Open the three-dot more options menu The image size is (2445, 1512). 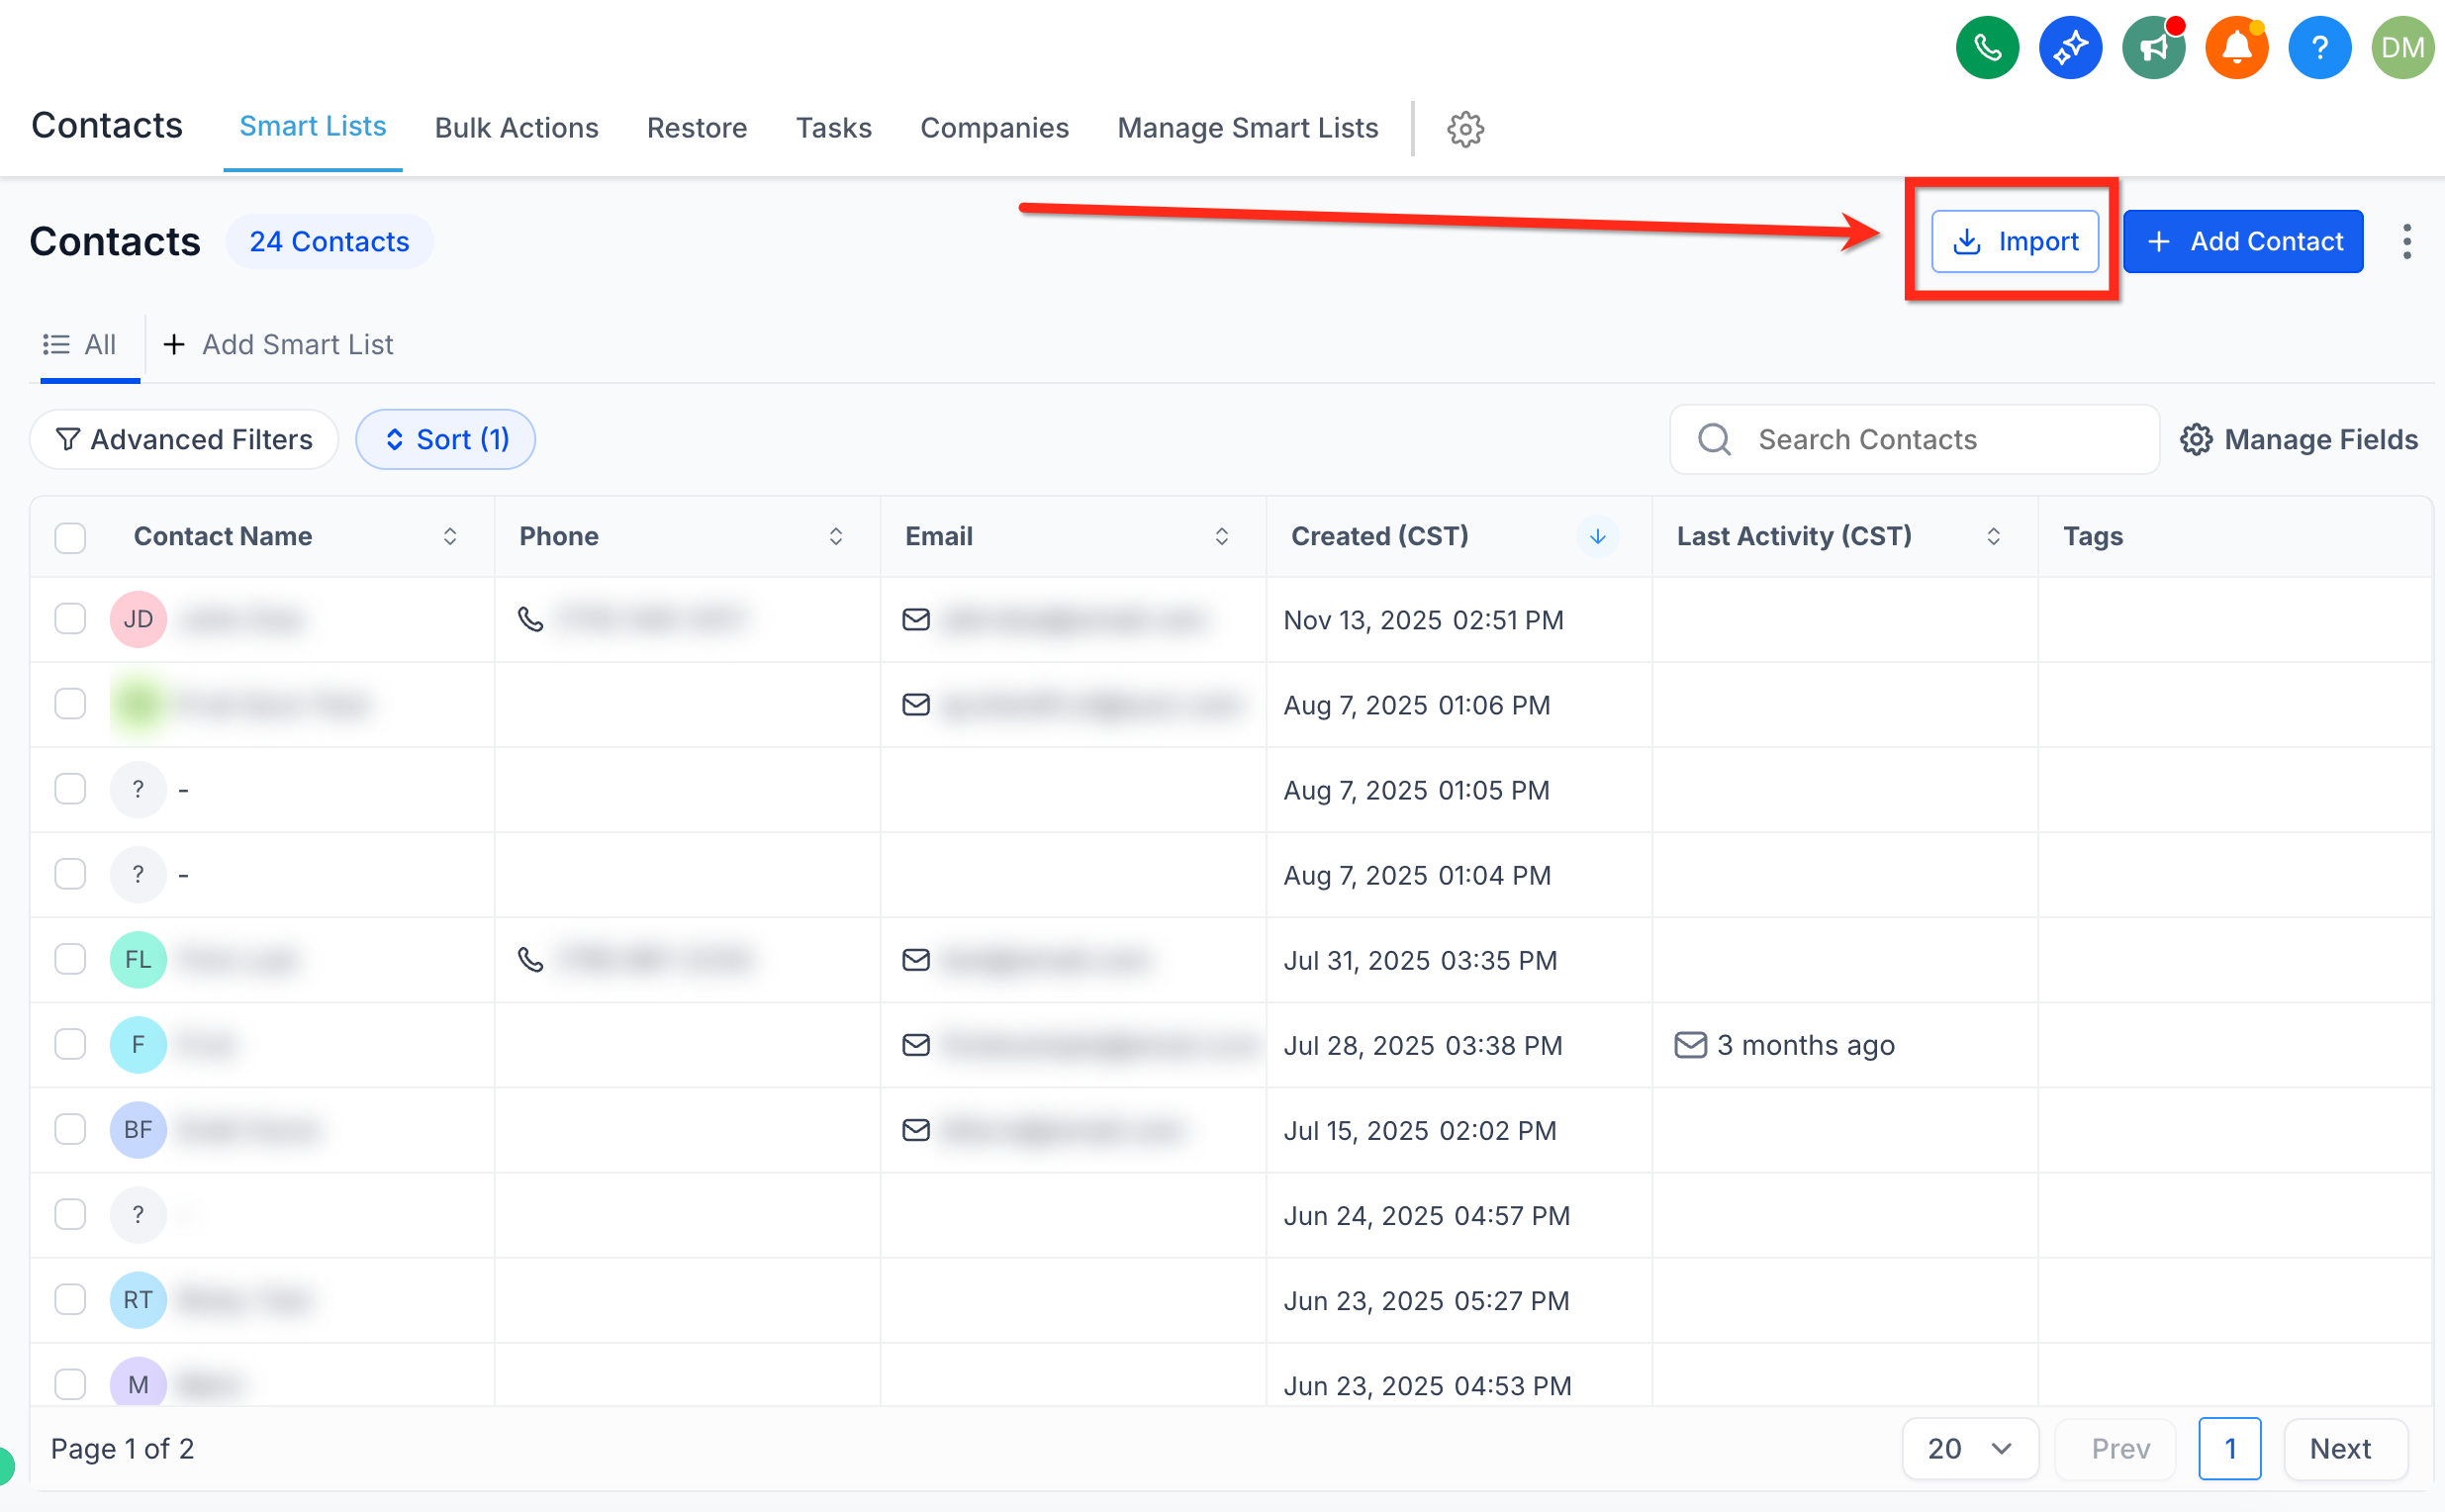coord(2406,241)
